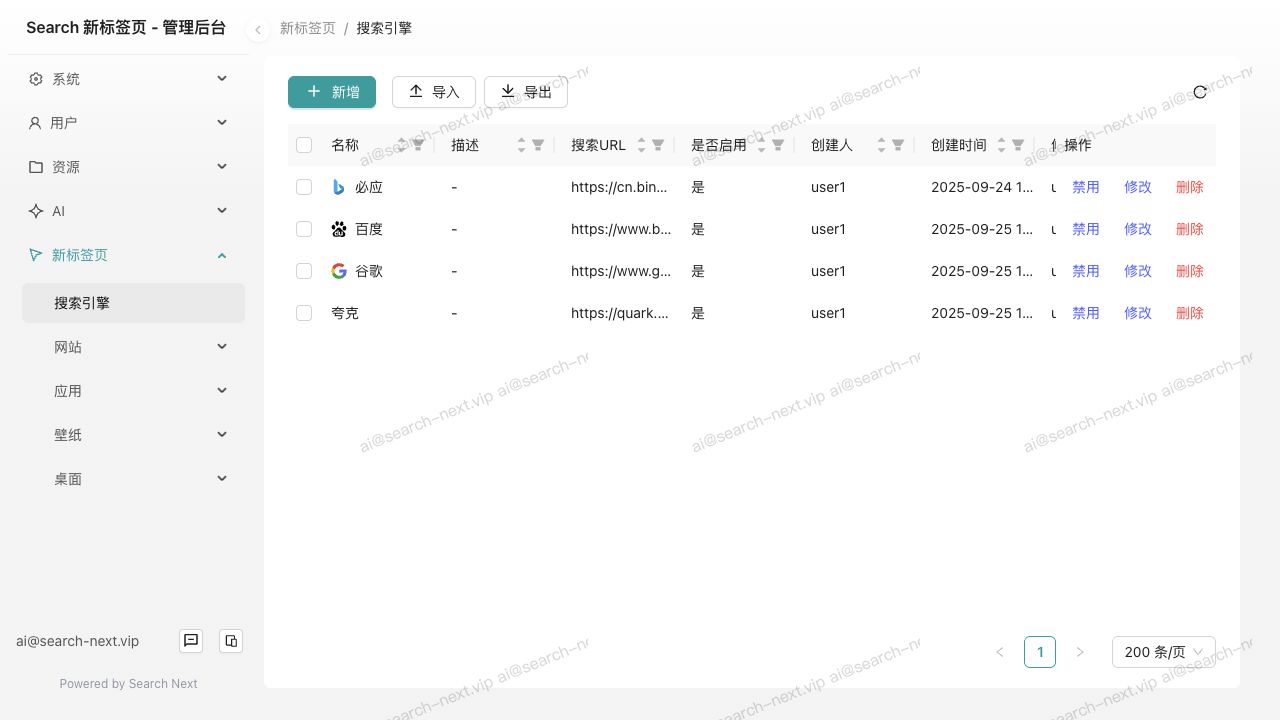Viewport: 1280px width, 720px height.
Task: Open the 网站 menu item
Action: pos(133,347)
